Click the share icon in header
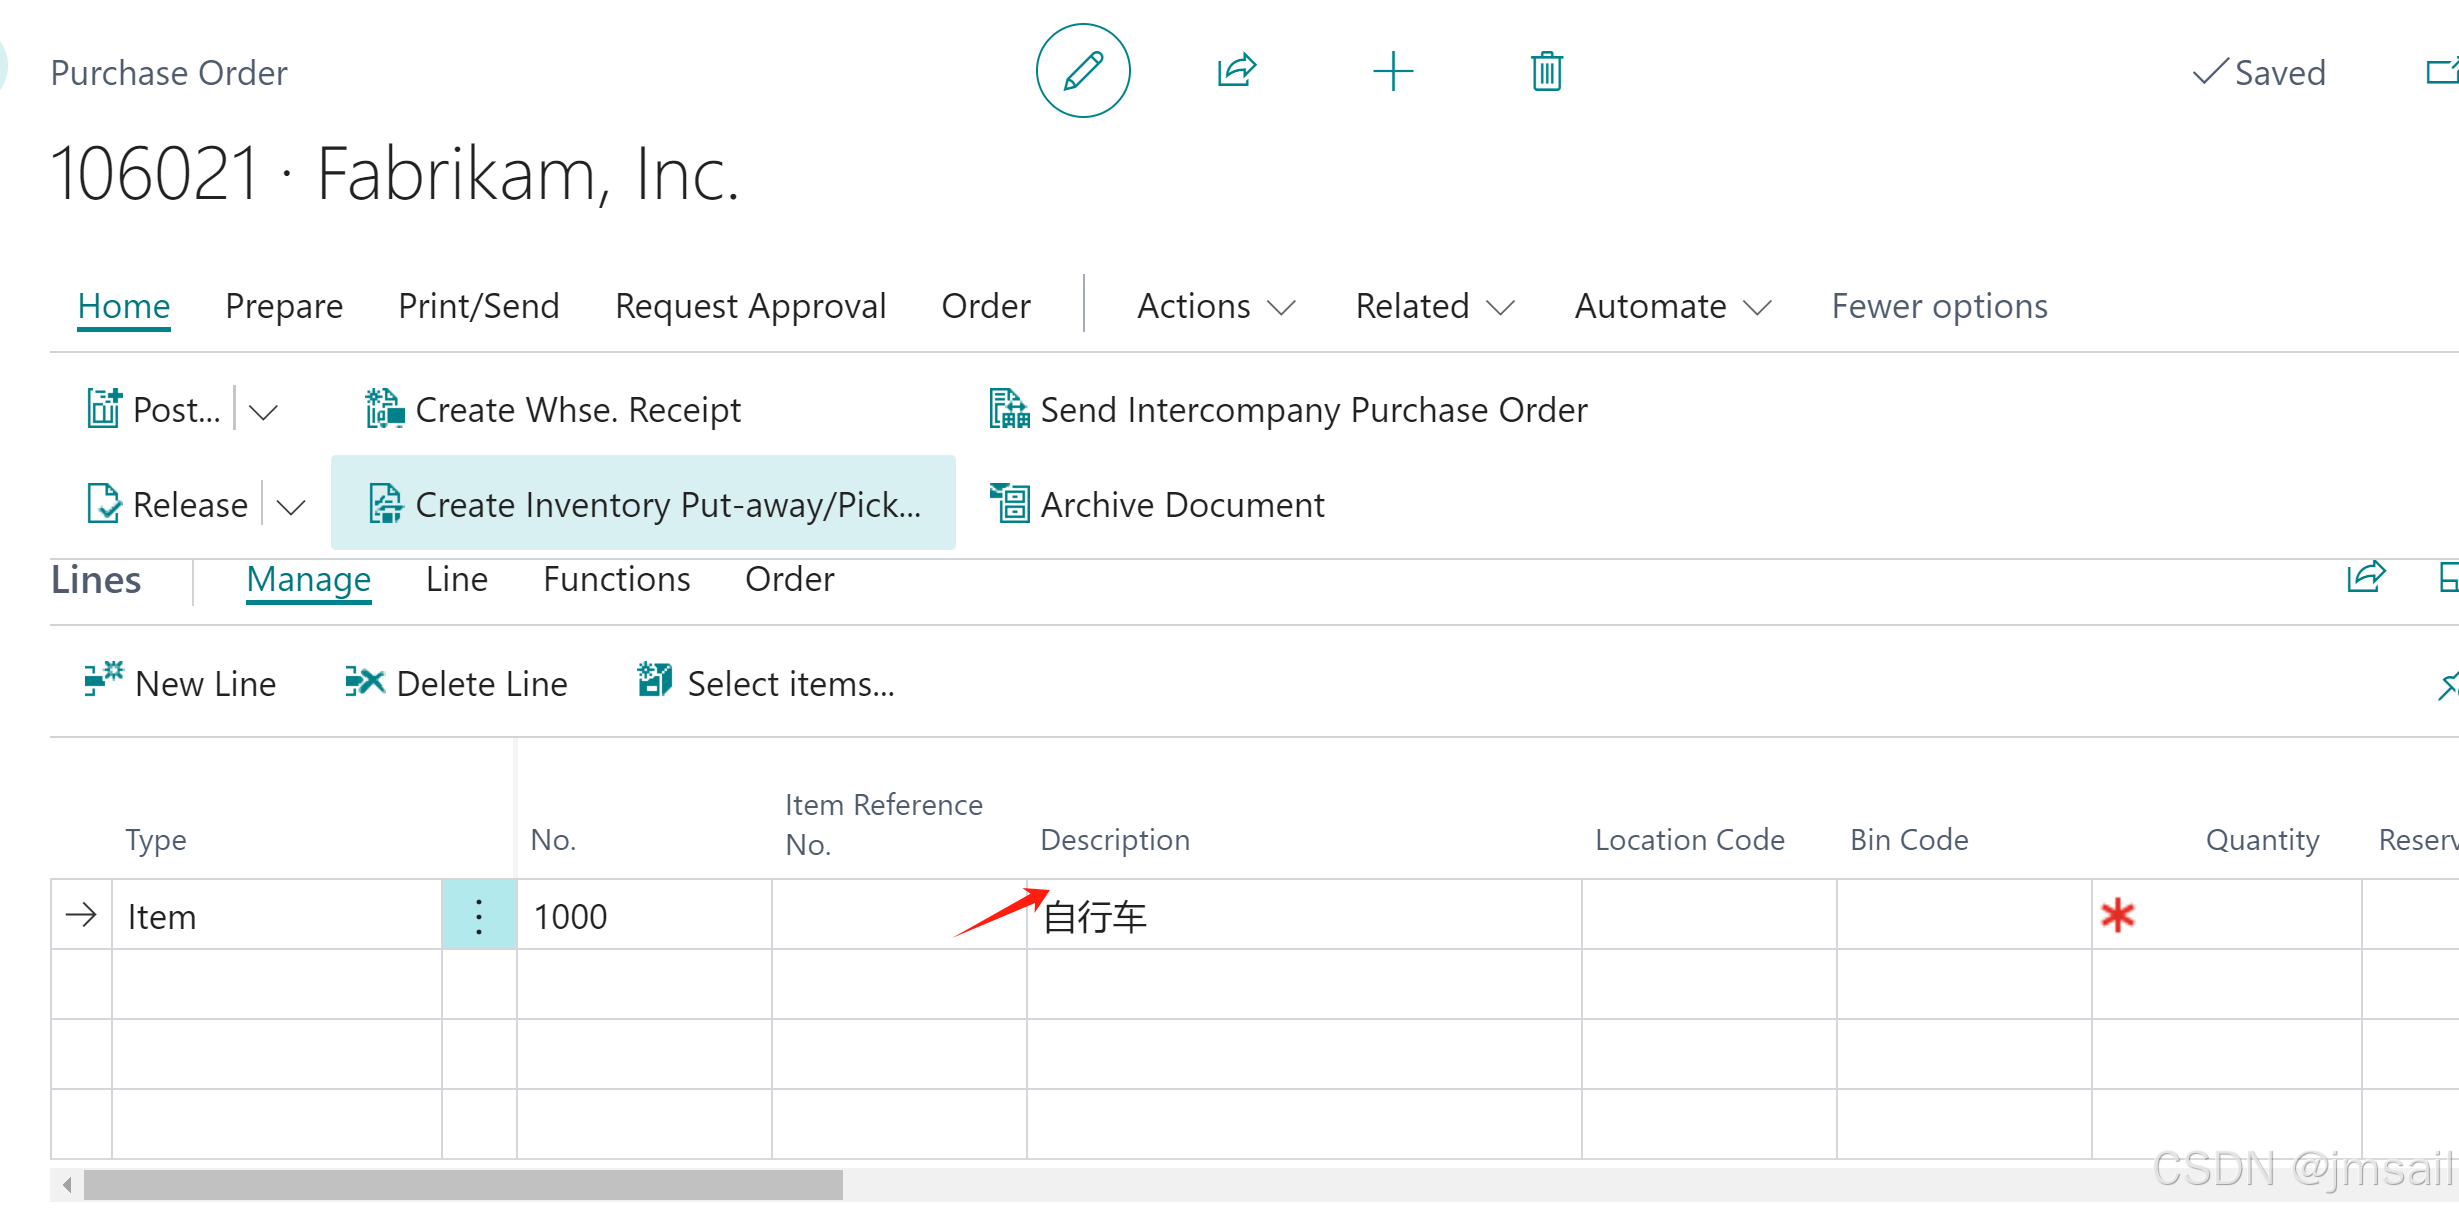The image size is (2459, 1209). point(1236,71)
